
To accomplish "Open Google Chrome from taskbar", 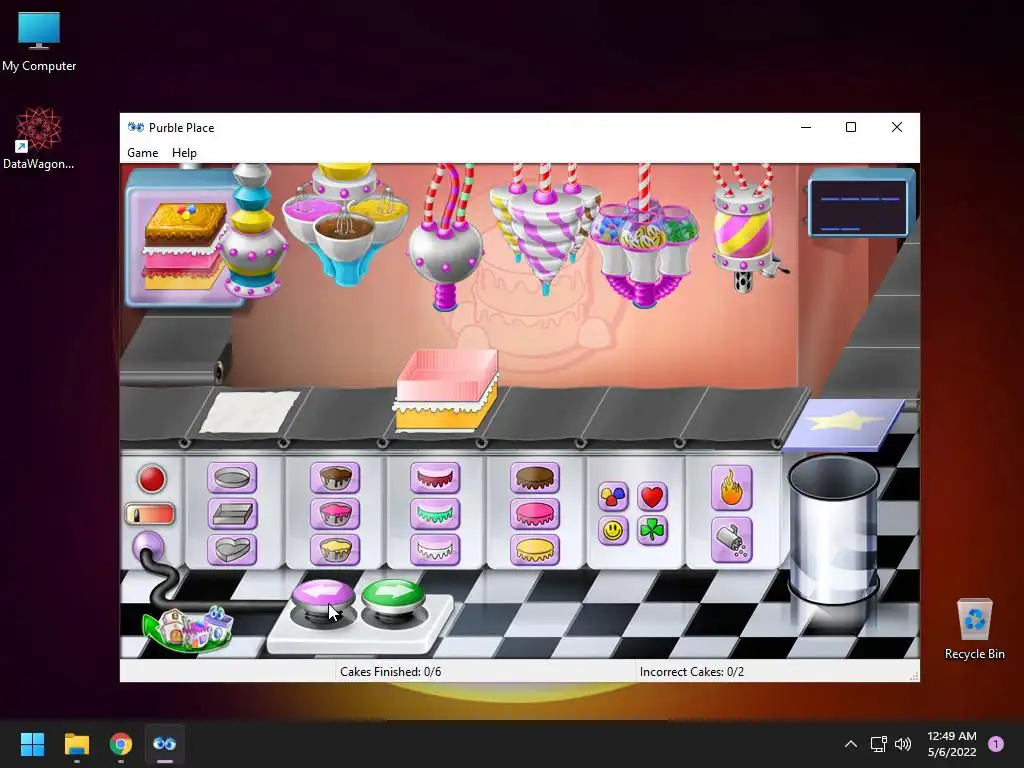I will 121,744.
